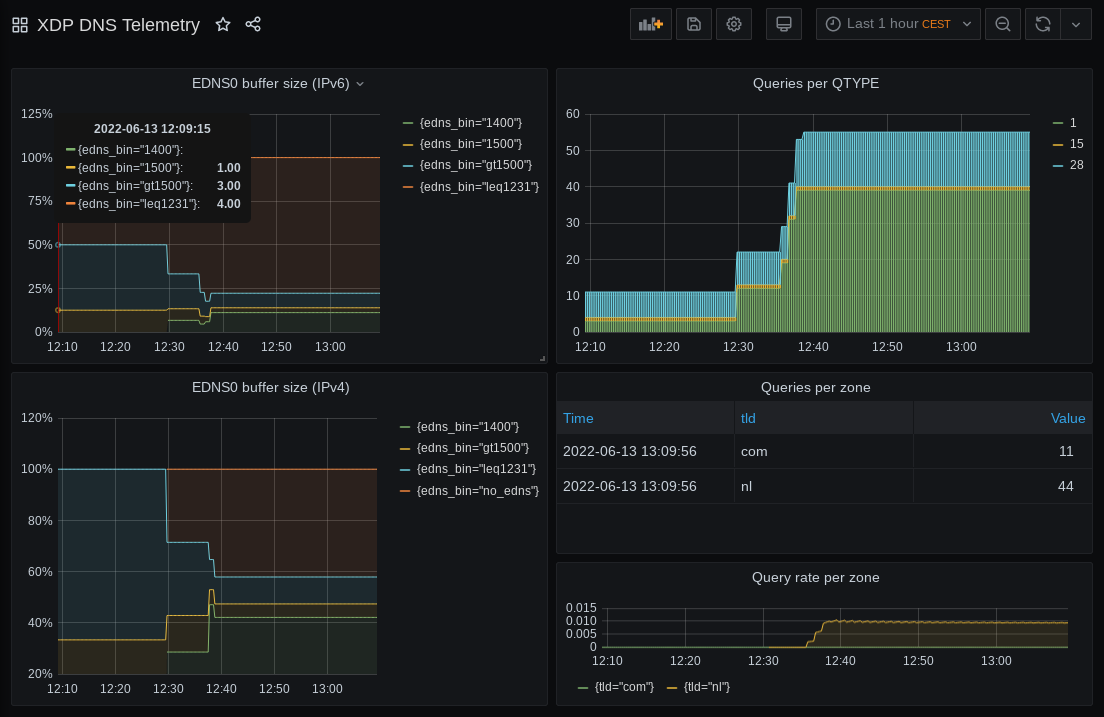The width and height of the screenshot is (1104, 717).
Task: Toggle QTYPE 28 series in legend
Action: click(1076, 165)
